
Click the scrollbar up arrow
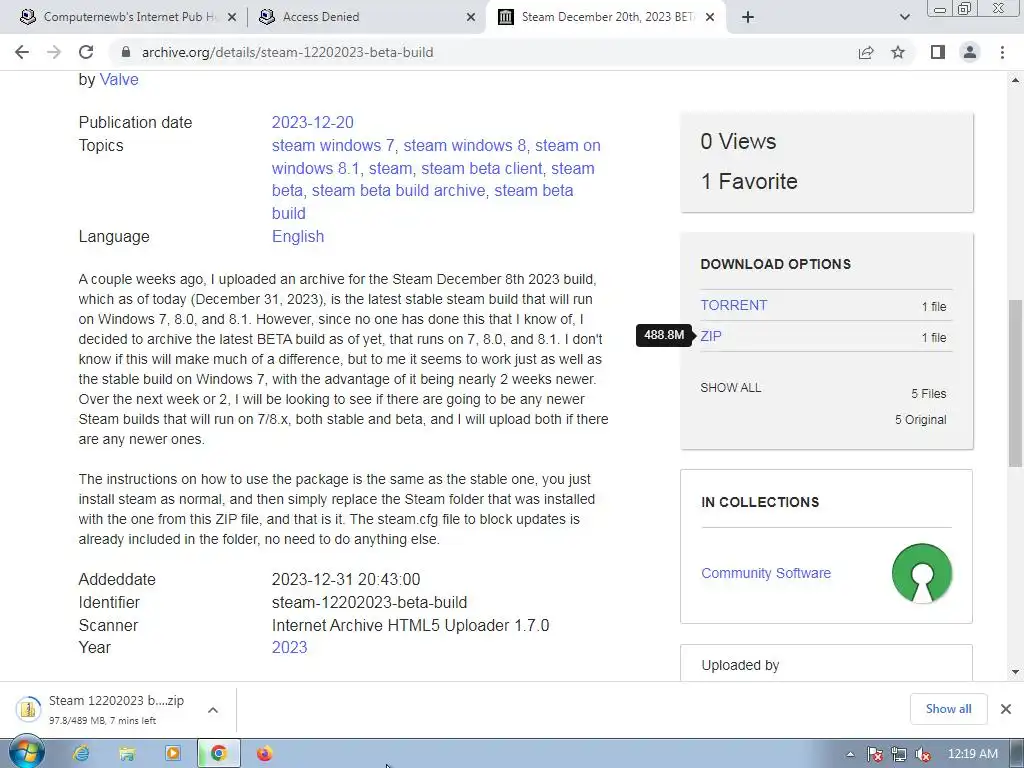[1015, 80]
